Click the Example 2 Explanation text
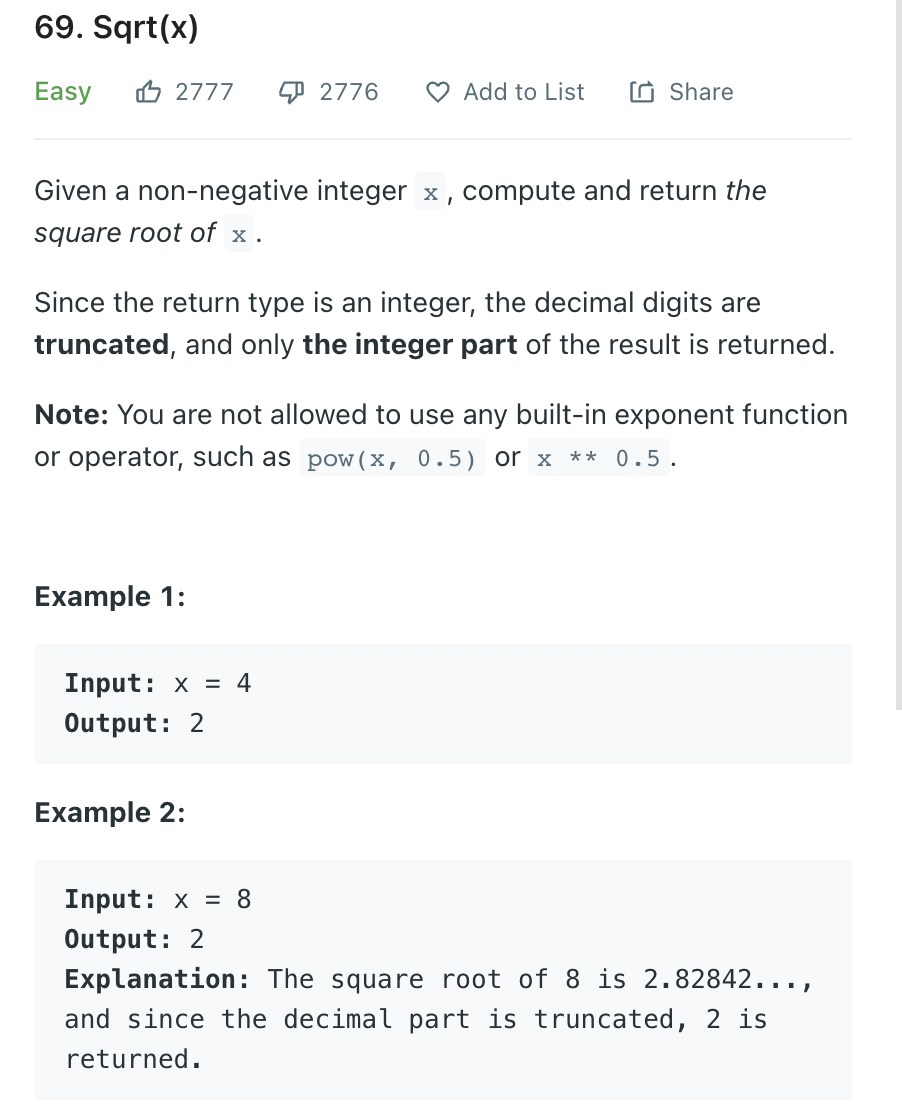The image size is (902, 1120). pyautogui.click(x=439, y=1019)
